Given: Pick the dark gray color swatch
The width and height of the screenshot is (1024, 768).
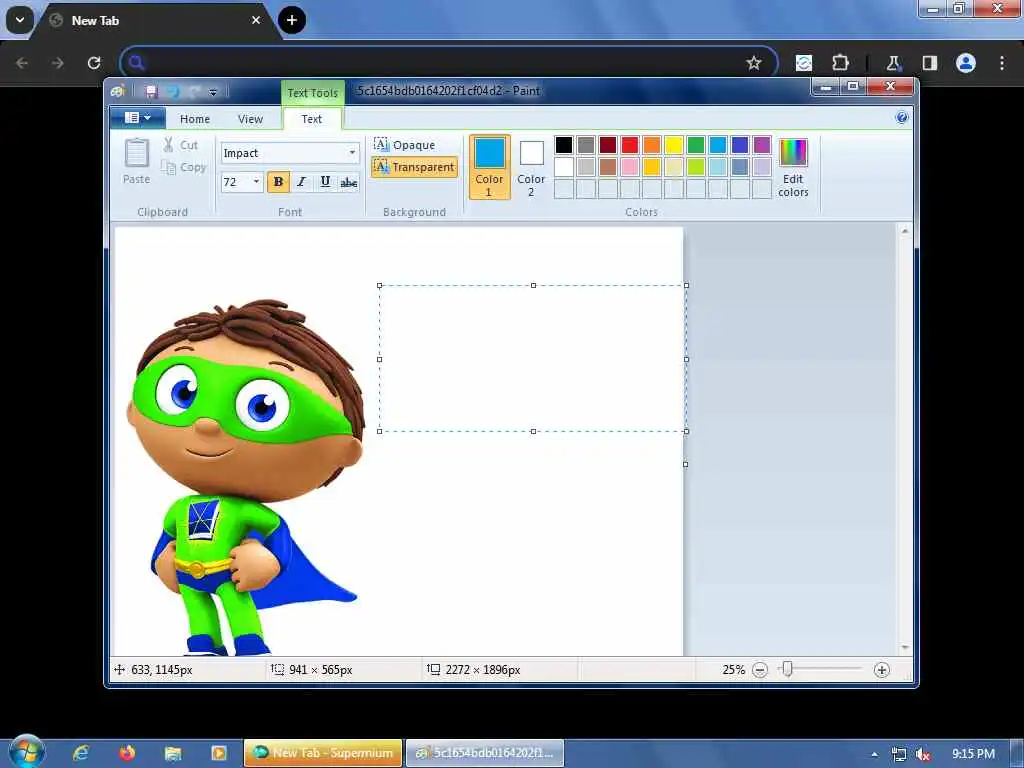Looking at the screenshot, I should 586,144.
